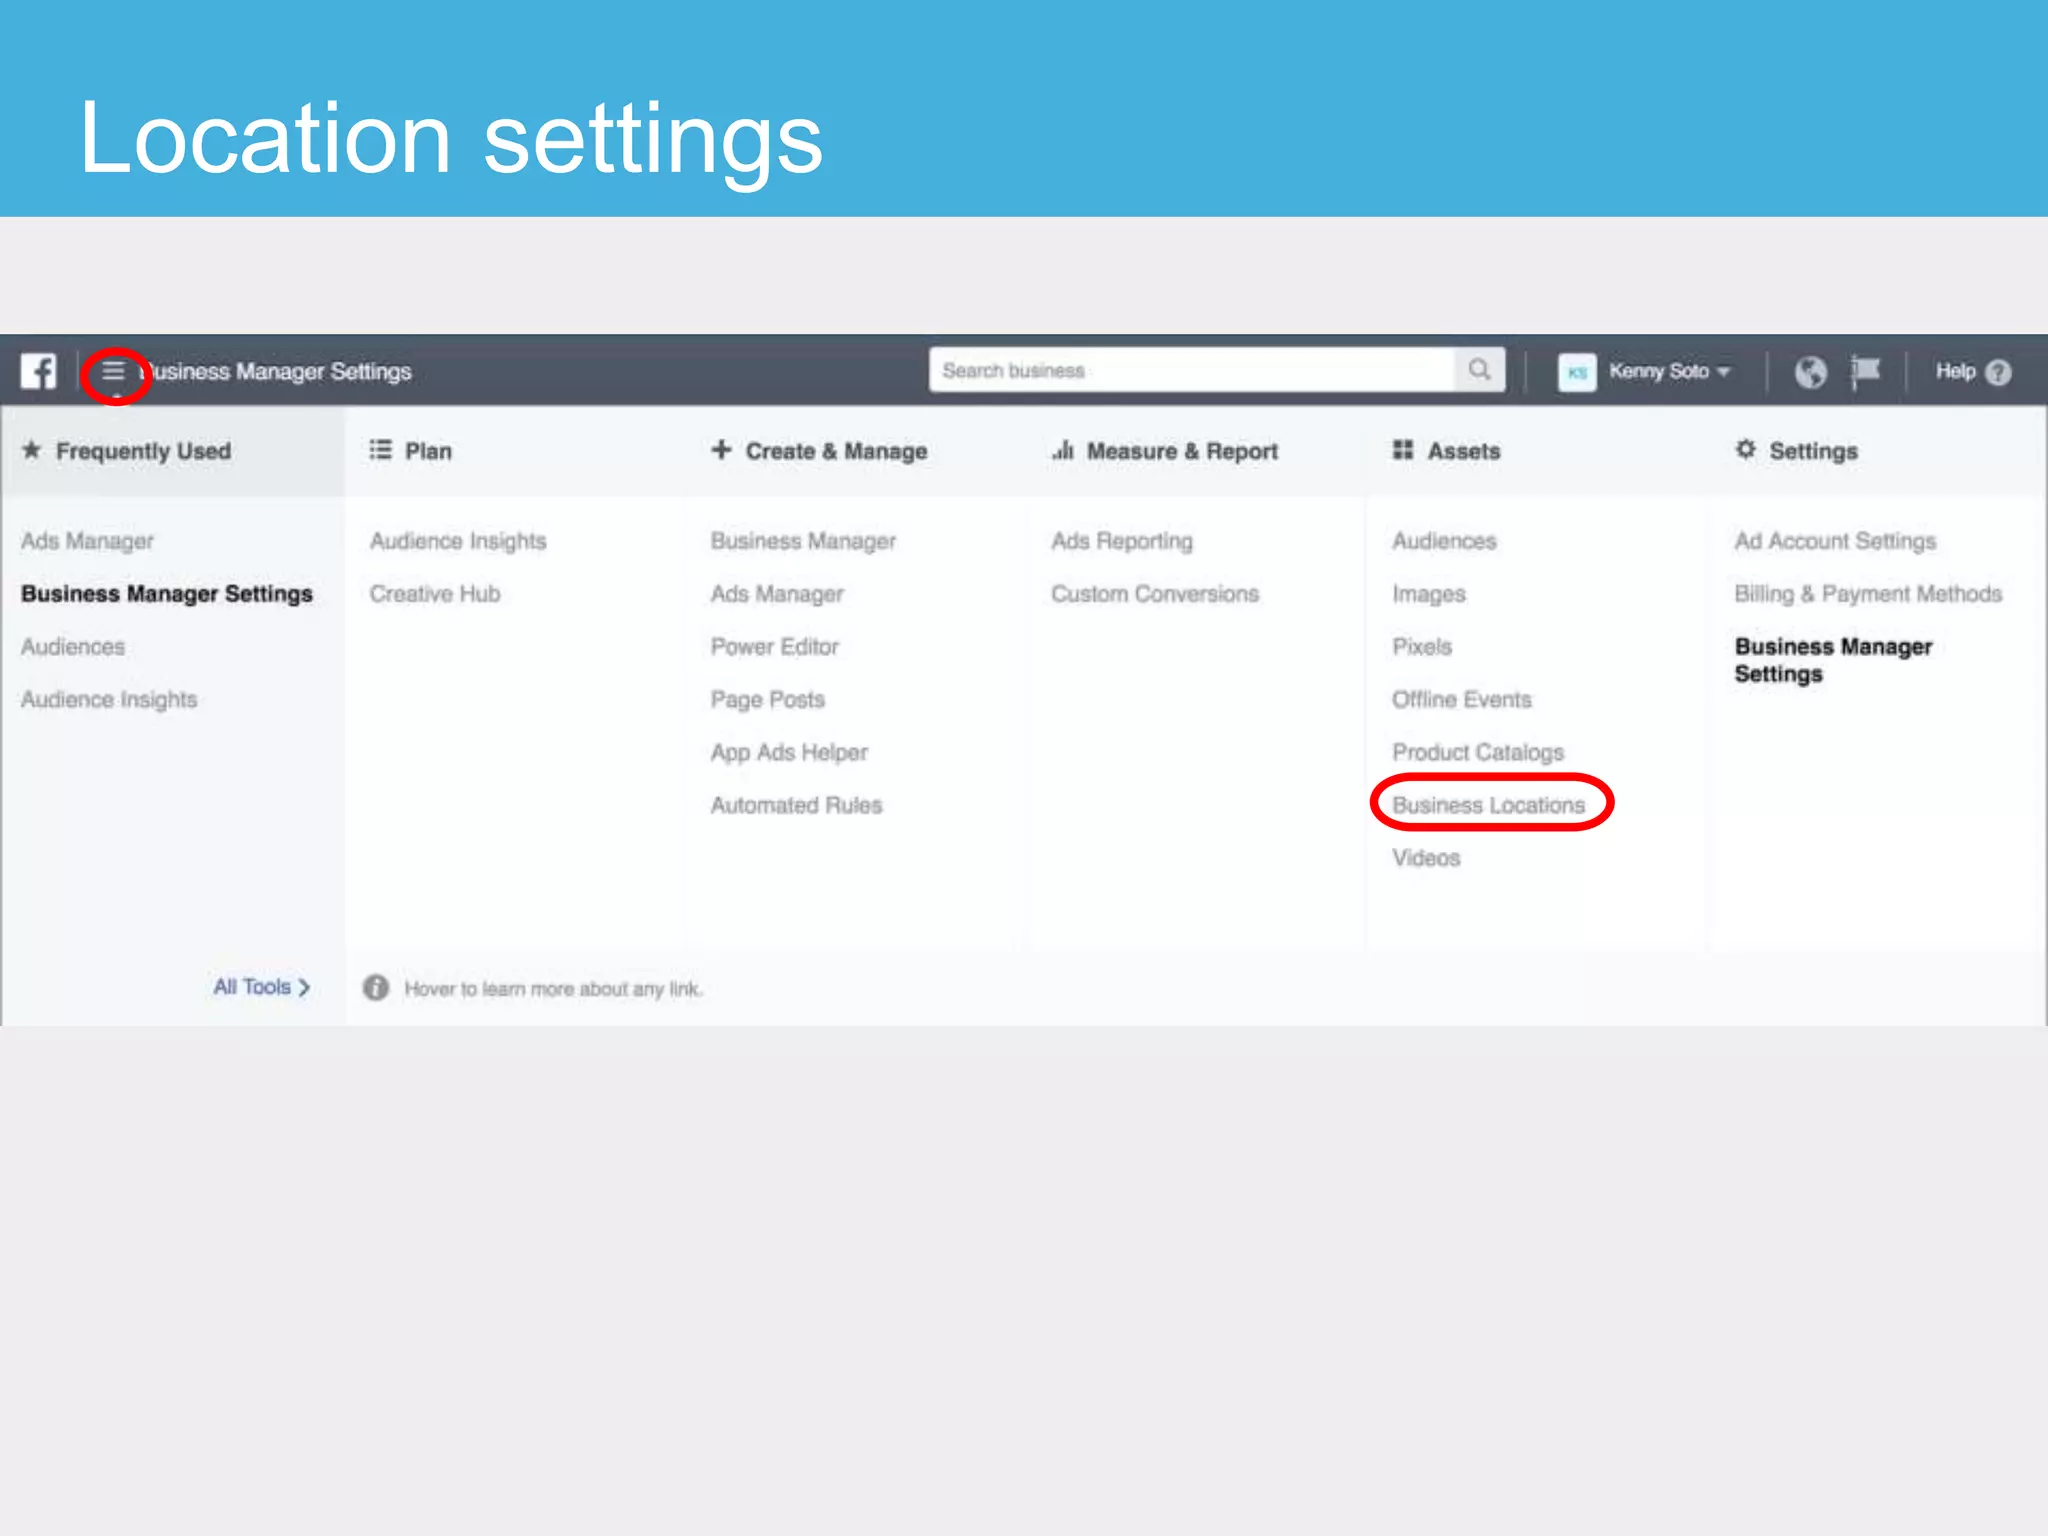
Task: Click the Business Manager Settings header title
Action: point(277,372)
